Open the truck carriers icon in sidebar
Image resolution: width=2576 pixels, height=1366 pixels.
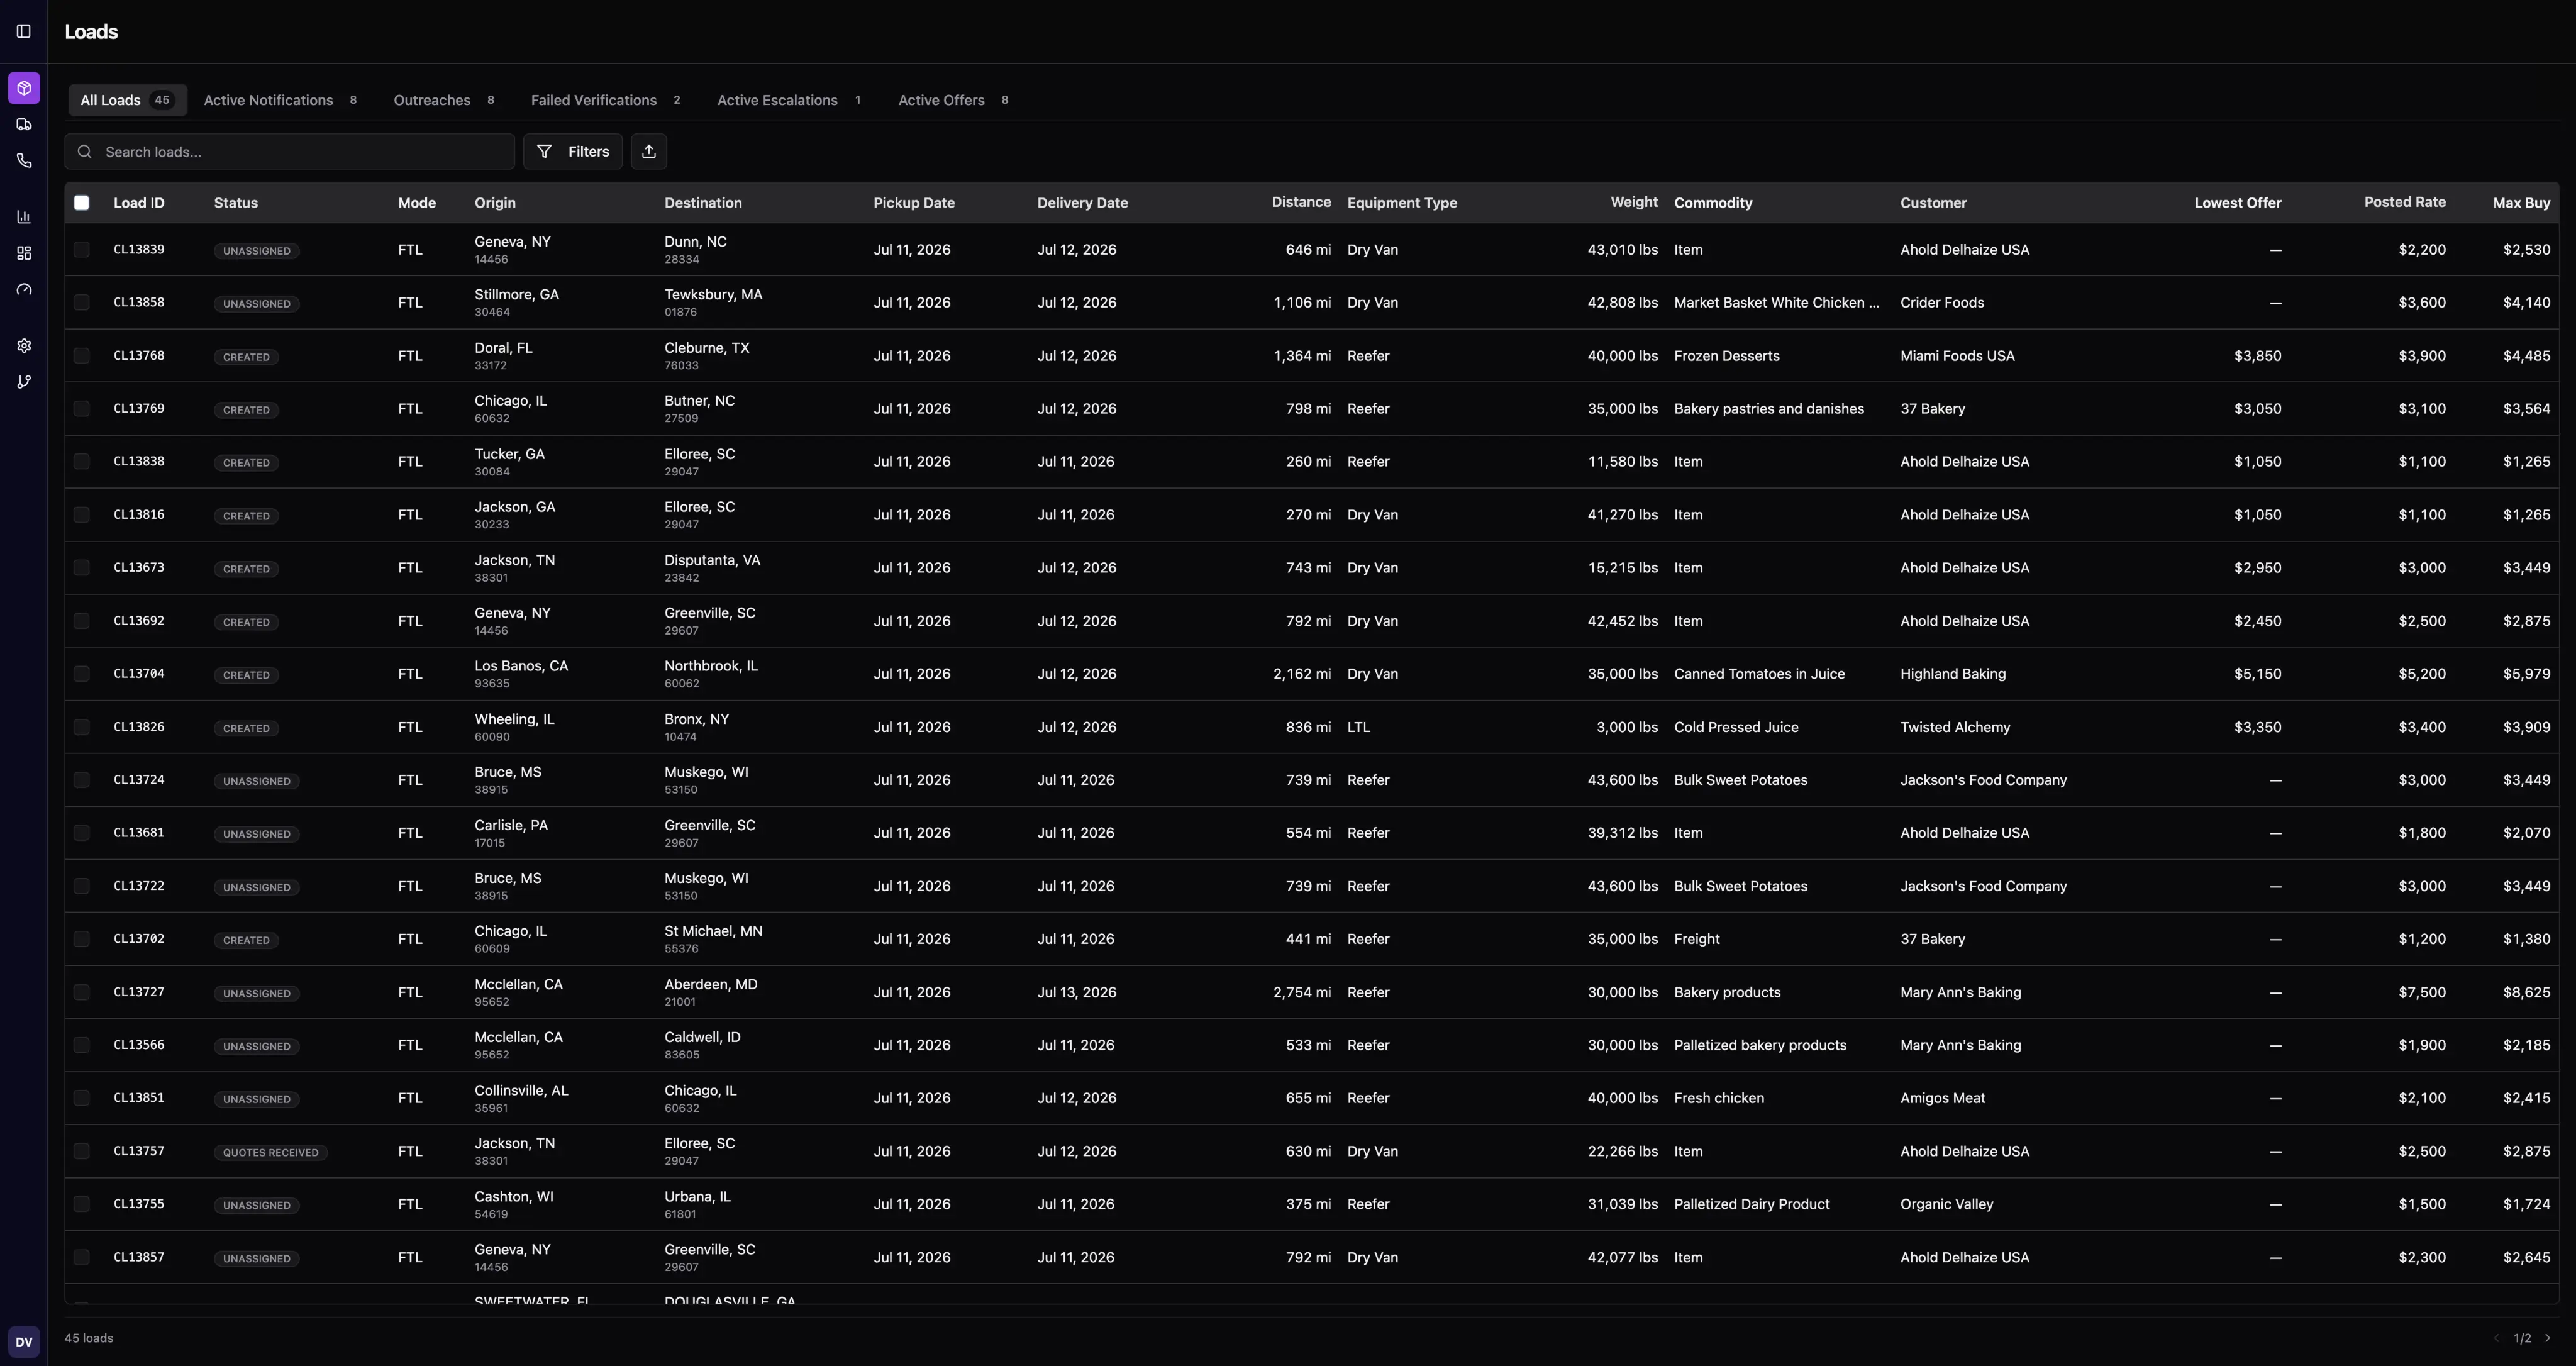tap(24, 125)
